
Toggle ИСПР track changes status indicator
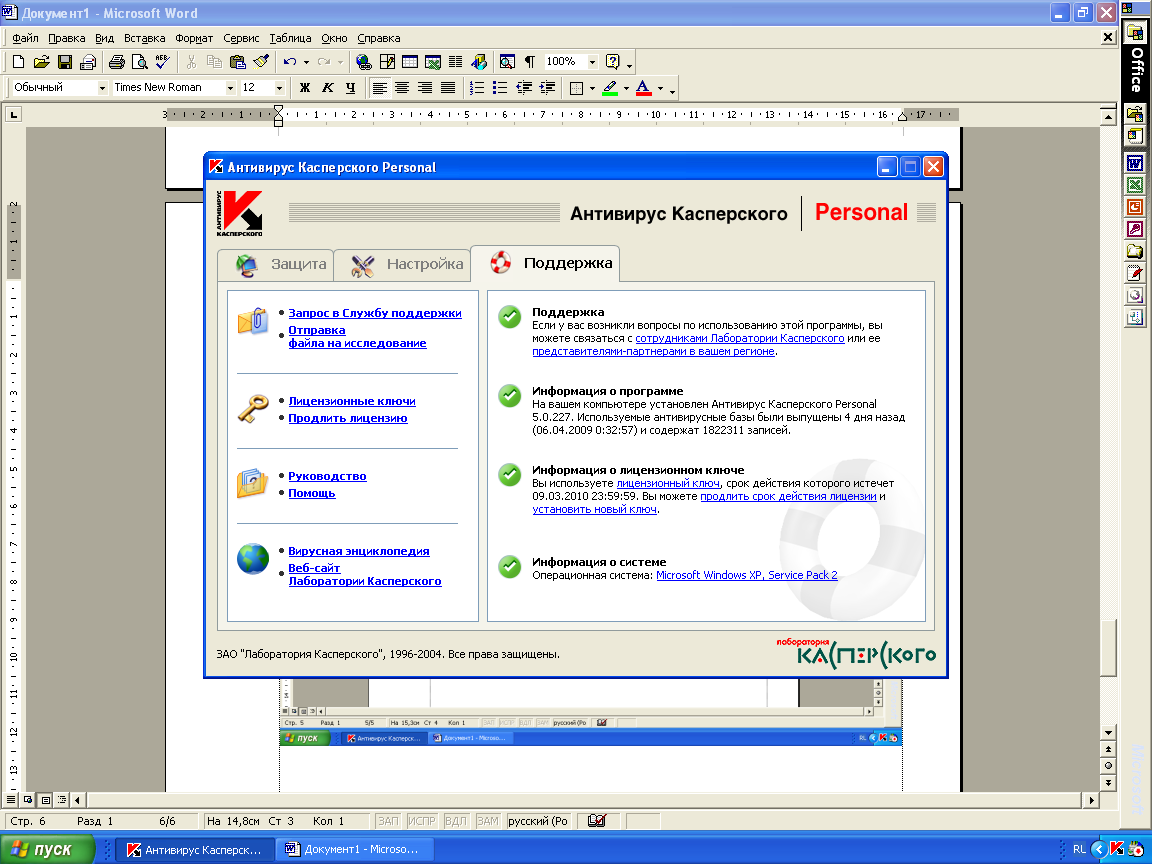pos(422,821)
